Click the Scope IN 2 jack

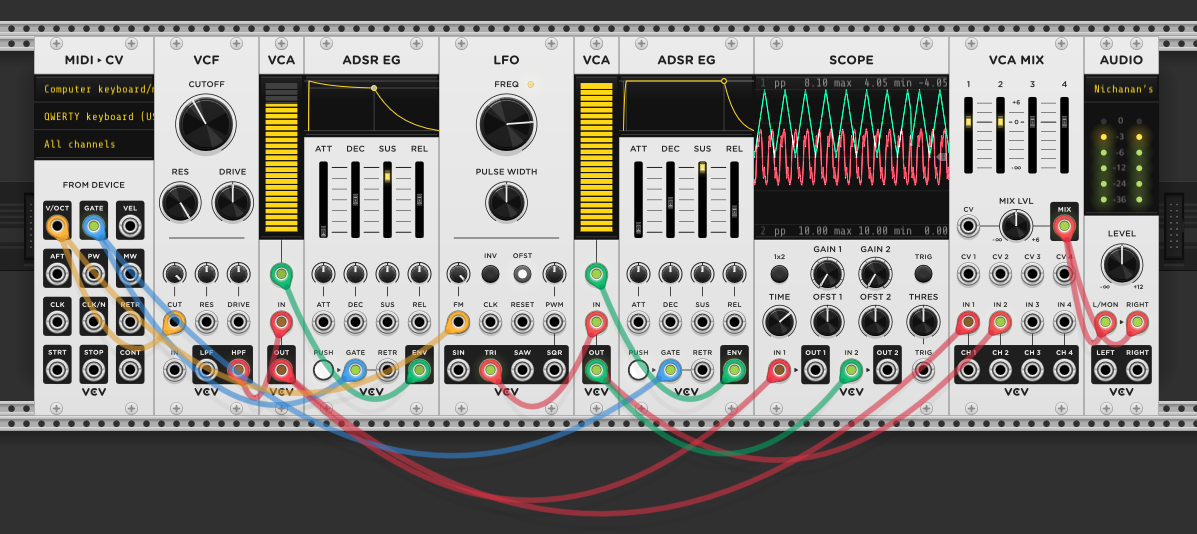(x=851, y=371)
